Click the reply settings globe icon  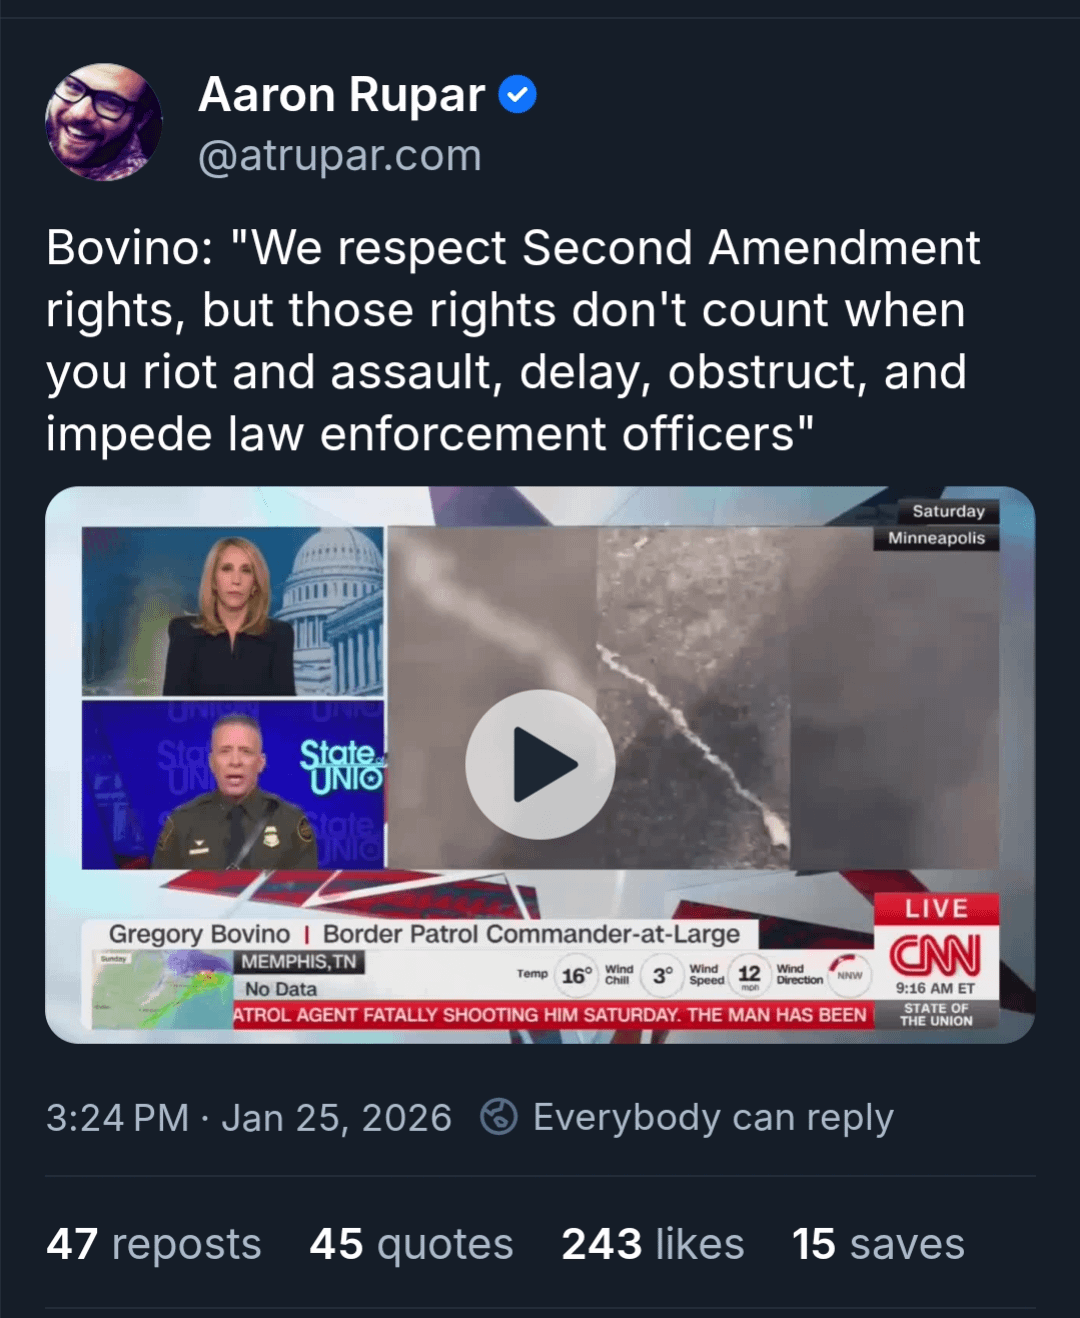(x=499, y=1117)
